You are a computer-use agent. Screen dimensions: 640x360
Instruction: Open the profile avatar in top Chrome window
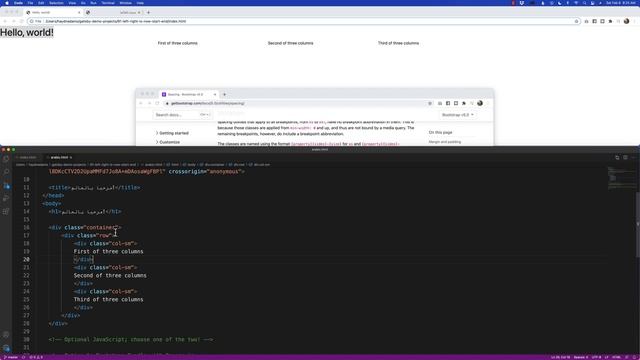[627, 21]
